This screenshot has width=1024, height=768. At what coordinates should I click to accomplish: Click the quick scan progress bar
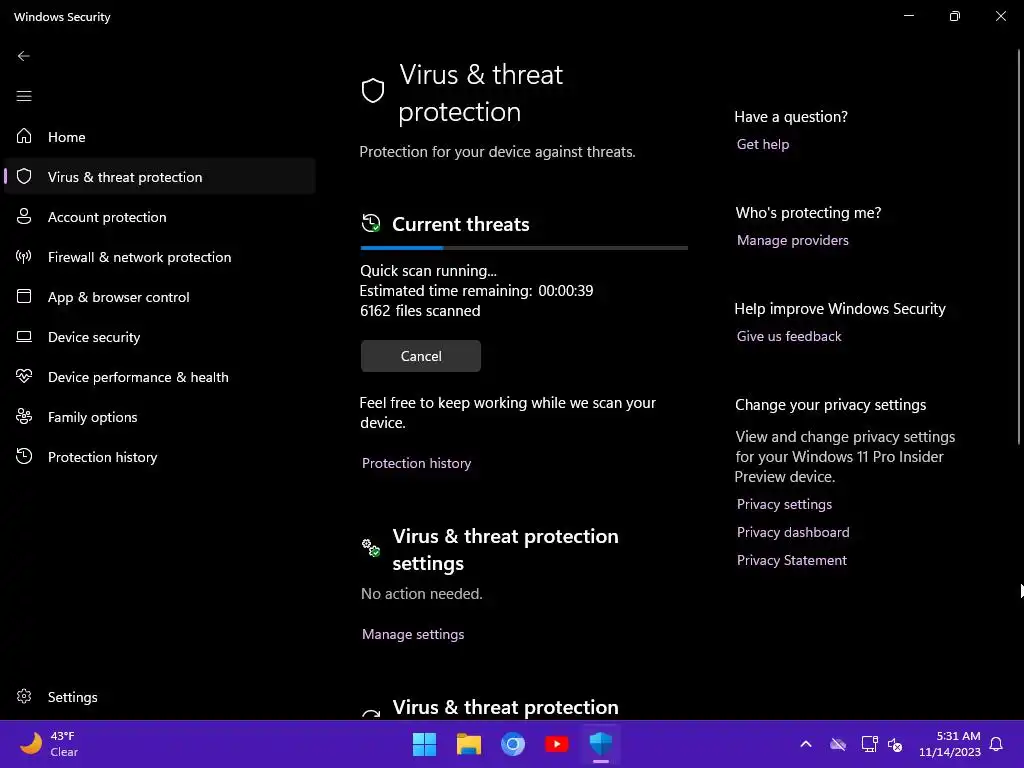(524, 248)
